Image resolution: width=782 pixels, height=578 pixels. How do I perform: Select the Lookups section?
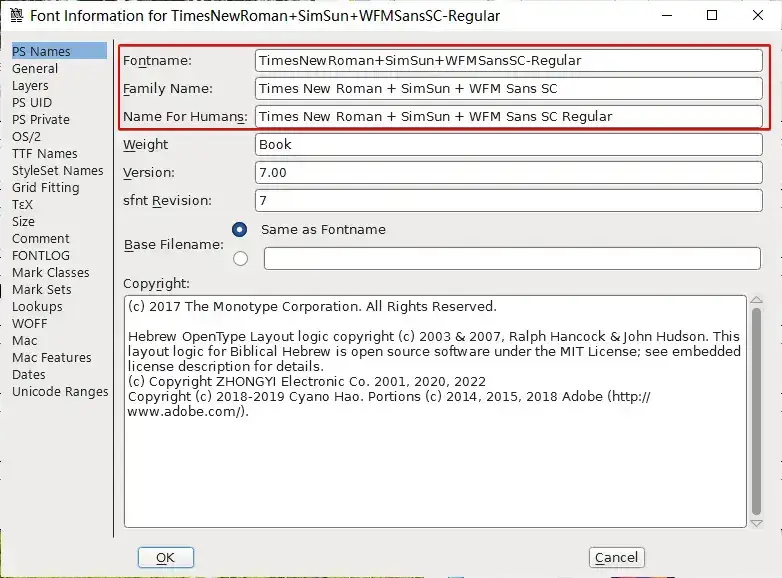[x=37, y=306]
